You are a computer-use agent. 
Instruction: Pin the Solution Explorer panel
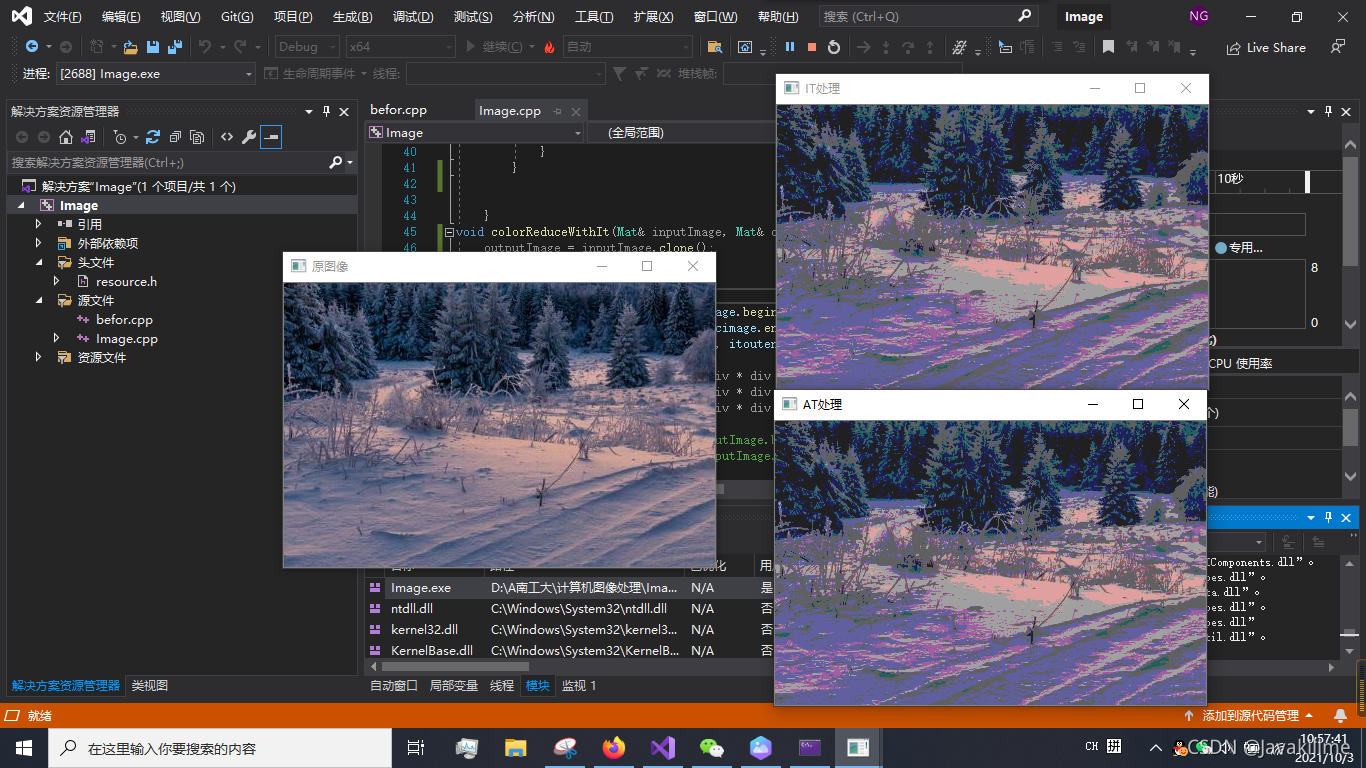pos(326,112)
